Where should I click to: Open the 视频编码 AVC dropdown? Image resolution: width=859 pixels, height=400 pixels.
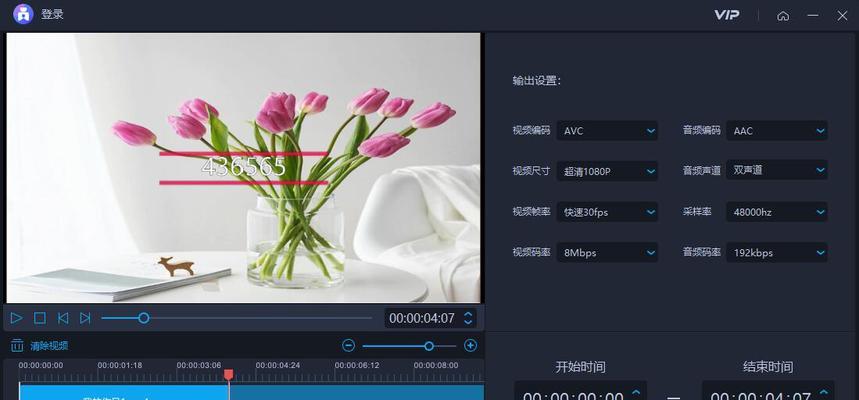607,130
